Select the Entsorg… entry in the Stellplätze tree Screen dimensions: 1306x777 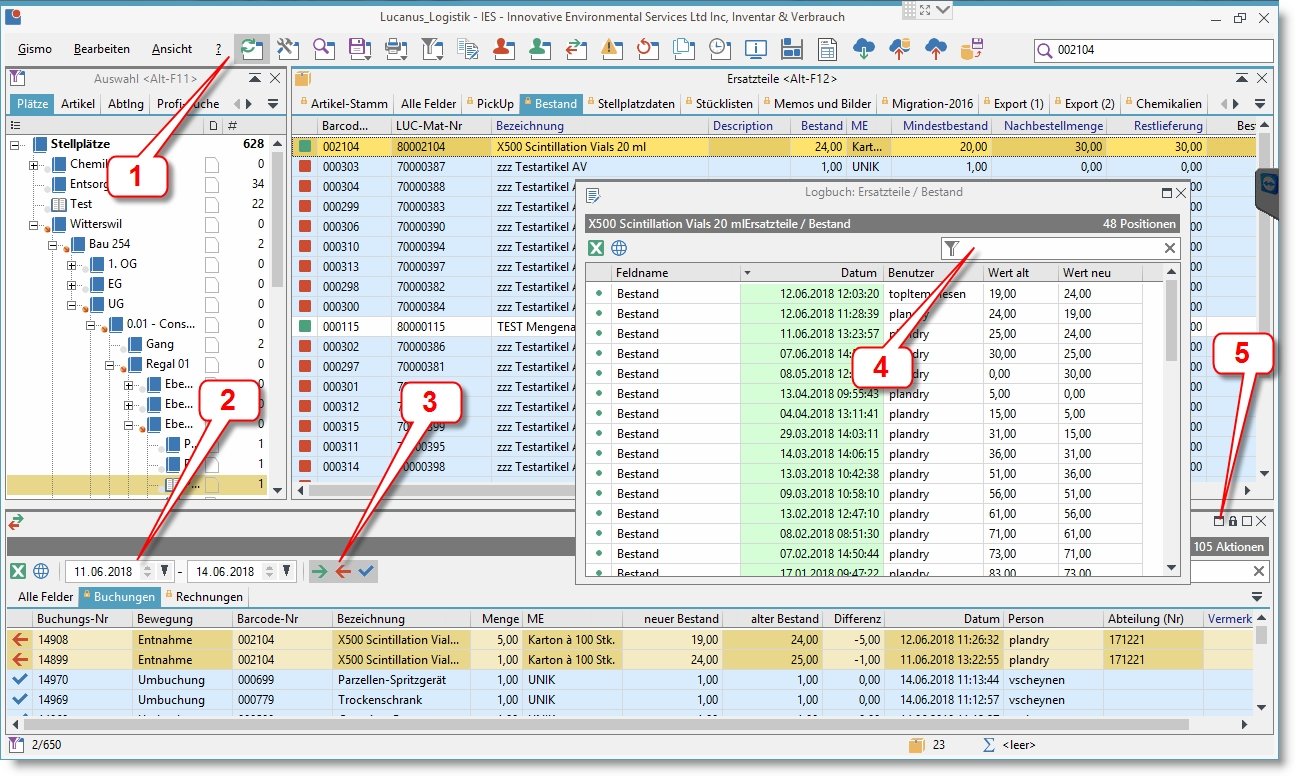pos(88,184)
